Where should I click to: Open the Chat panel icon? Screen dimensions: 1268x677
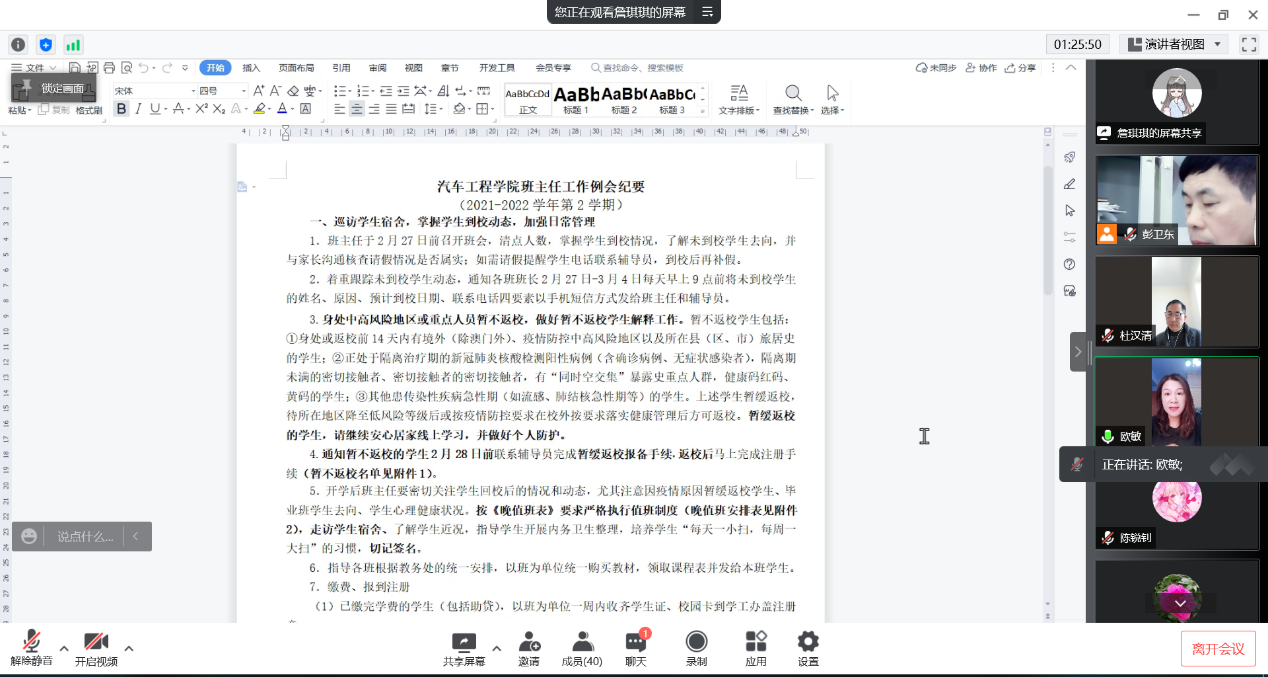(x=635, y=642)
